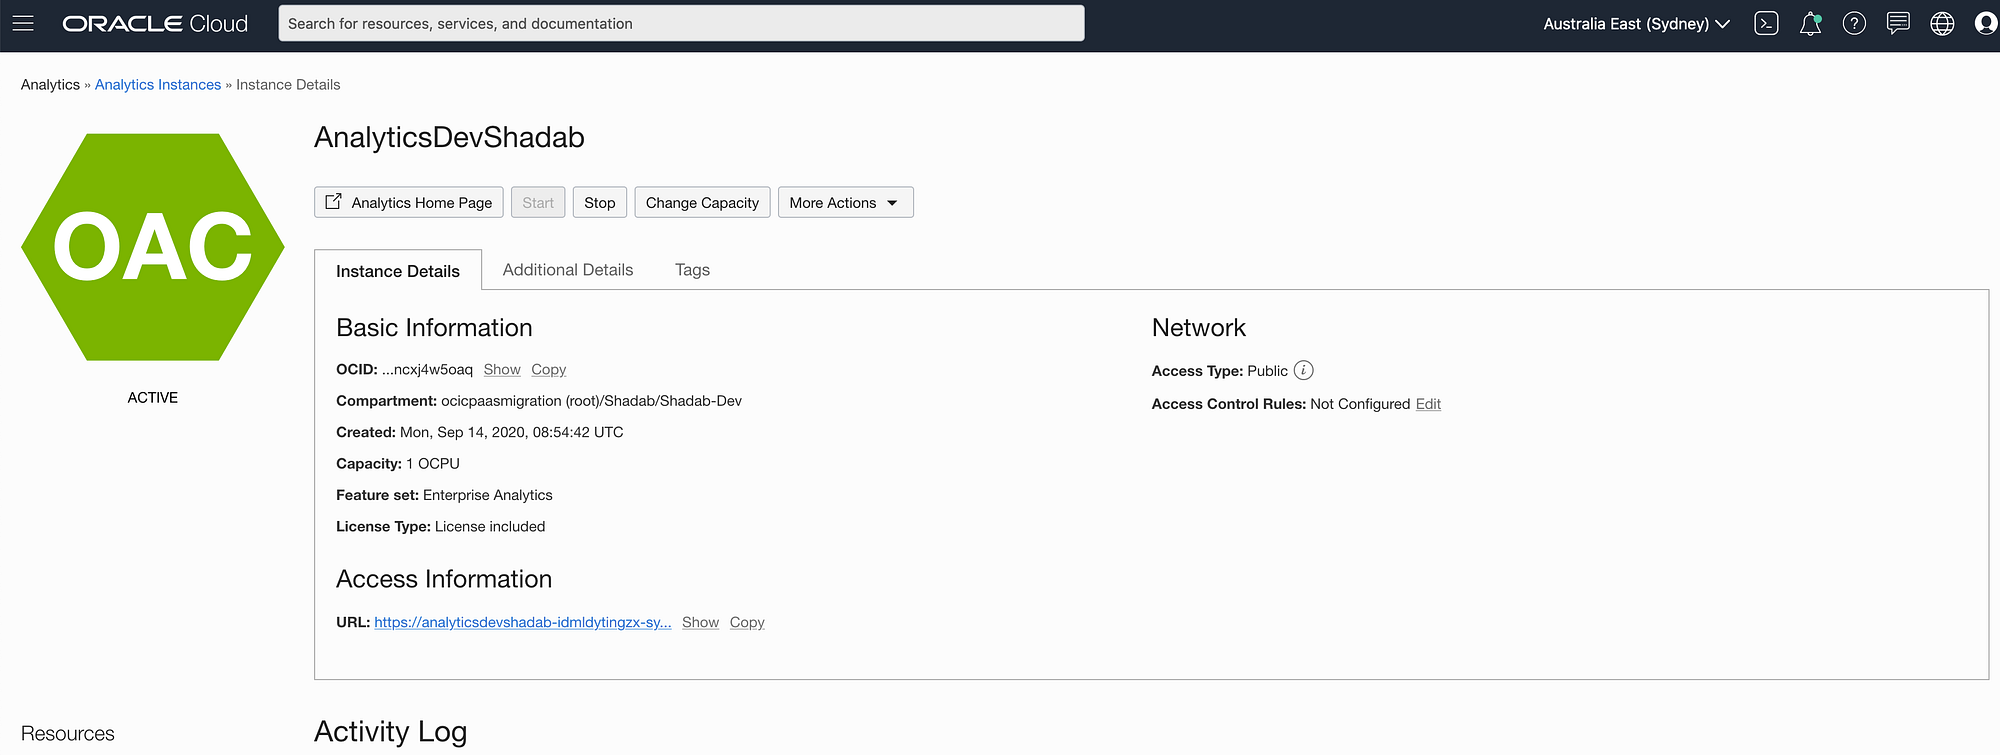Click the Capacity value 1 OCPU
The height and width of the screenshot is (755, 2000).
click(x=433, y=464)
